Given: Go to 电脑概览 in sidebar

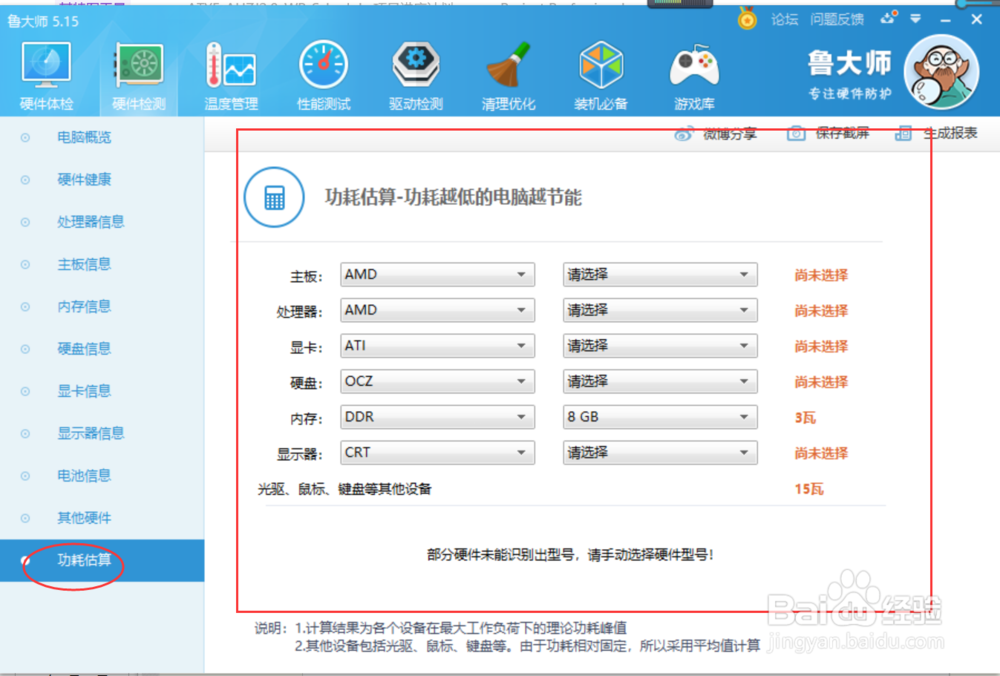Looking at the screenshot, I should 84,137.
